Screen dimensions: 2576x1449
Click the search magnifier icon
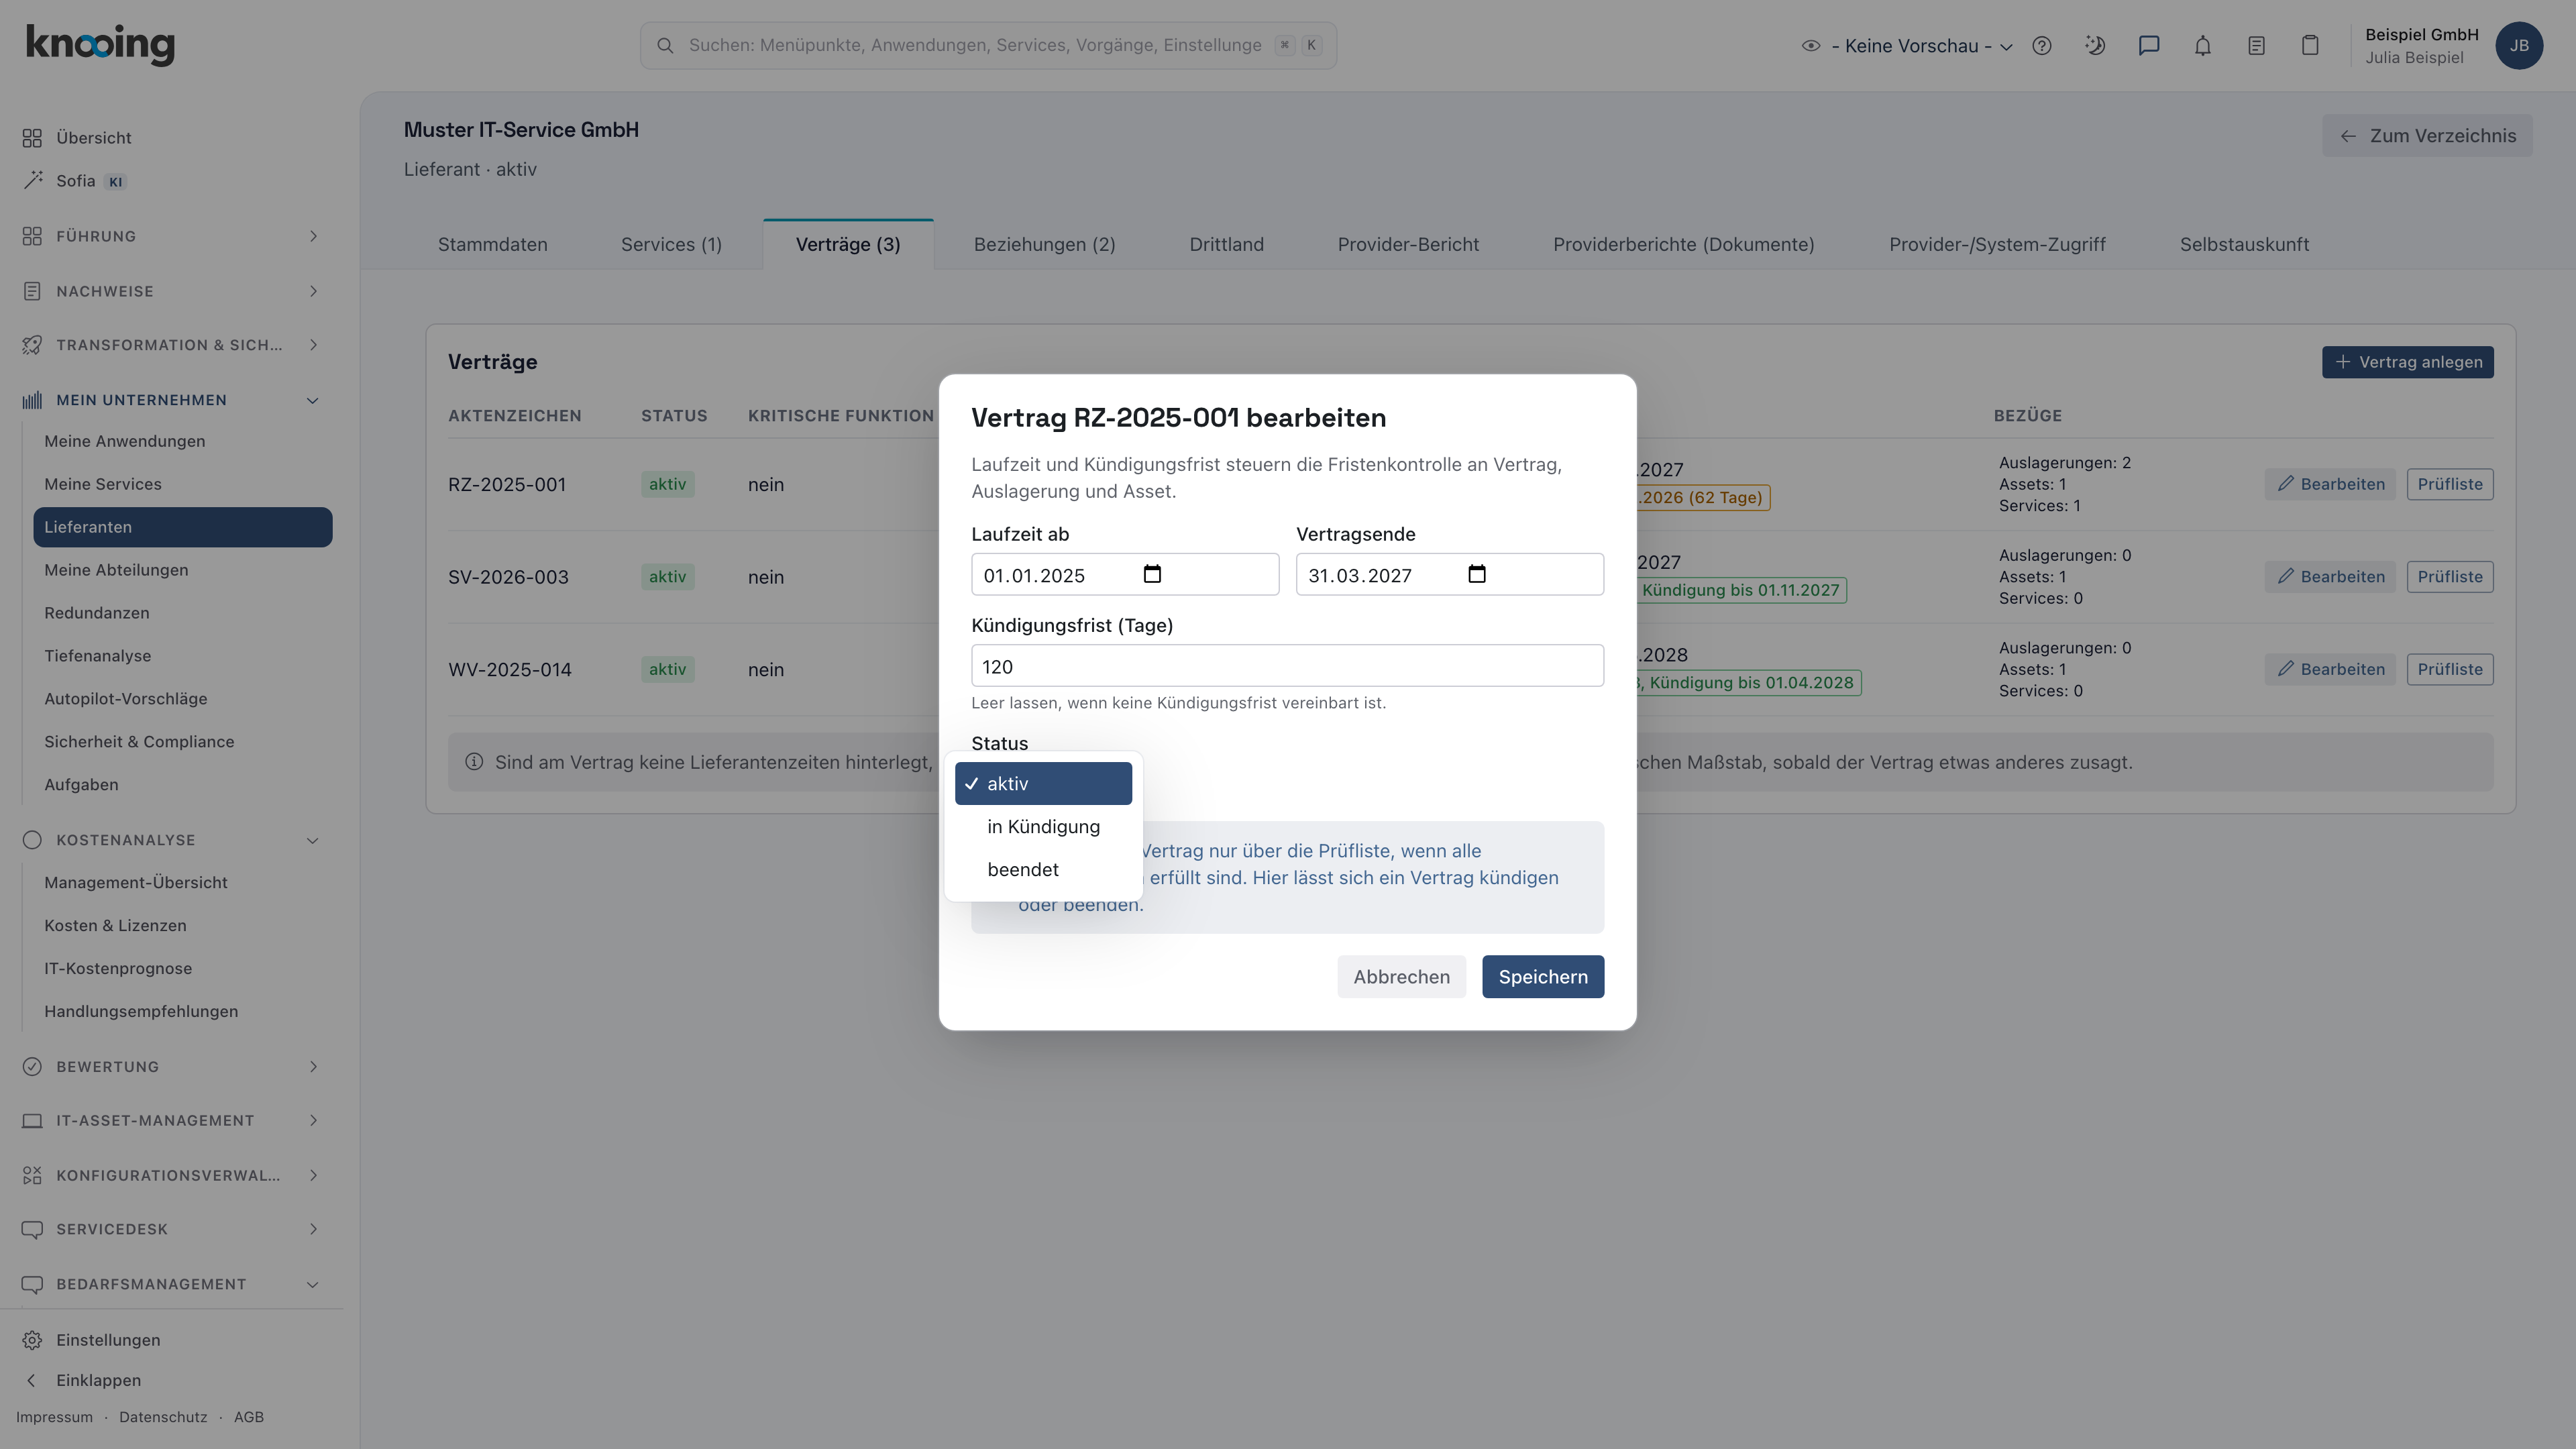(665, 46)
